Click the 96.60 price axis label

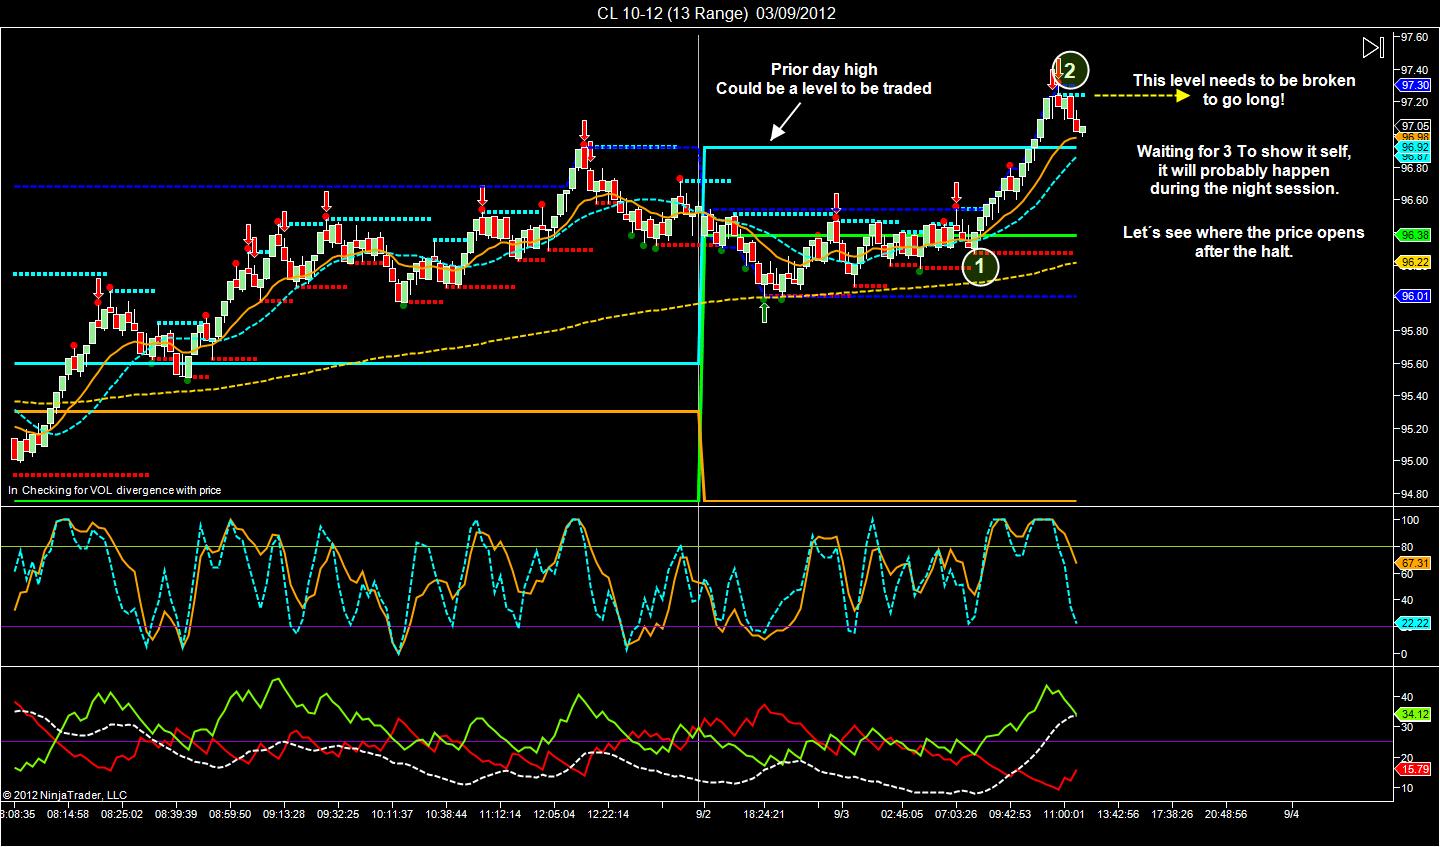tap(1415, 200)
